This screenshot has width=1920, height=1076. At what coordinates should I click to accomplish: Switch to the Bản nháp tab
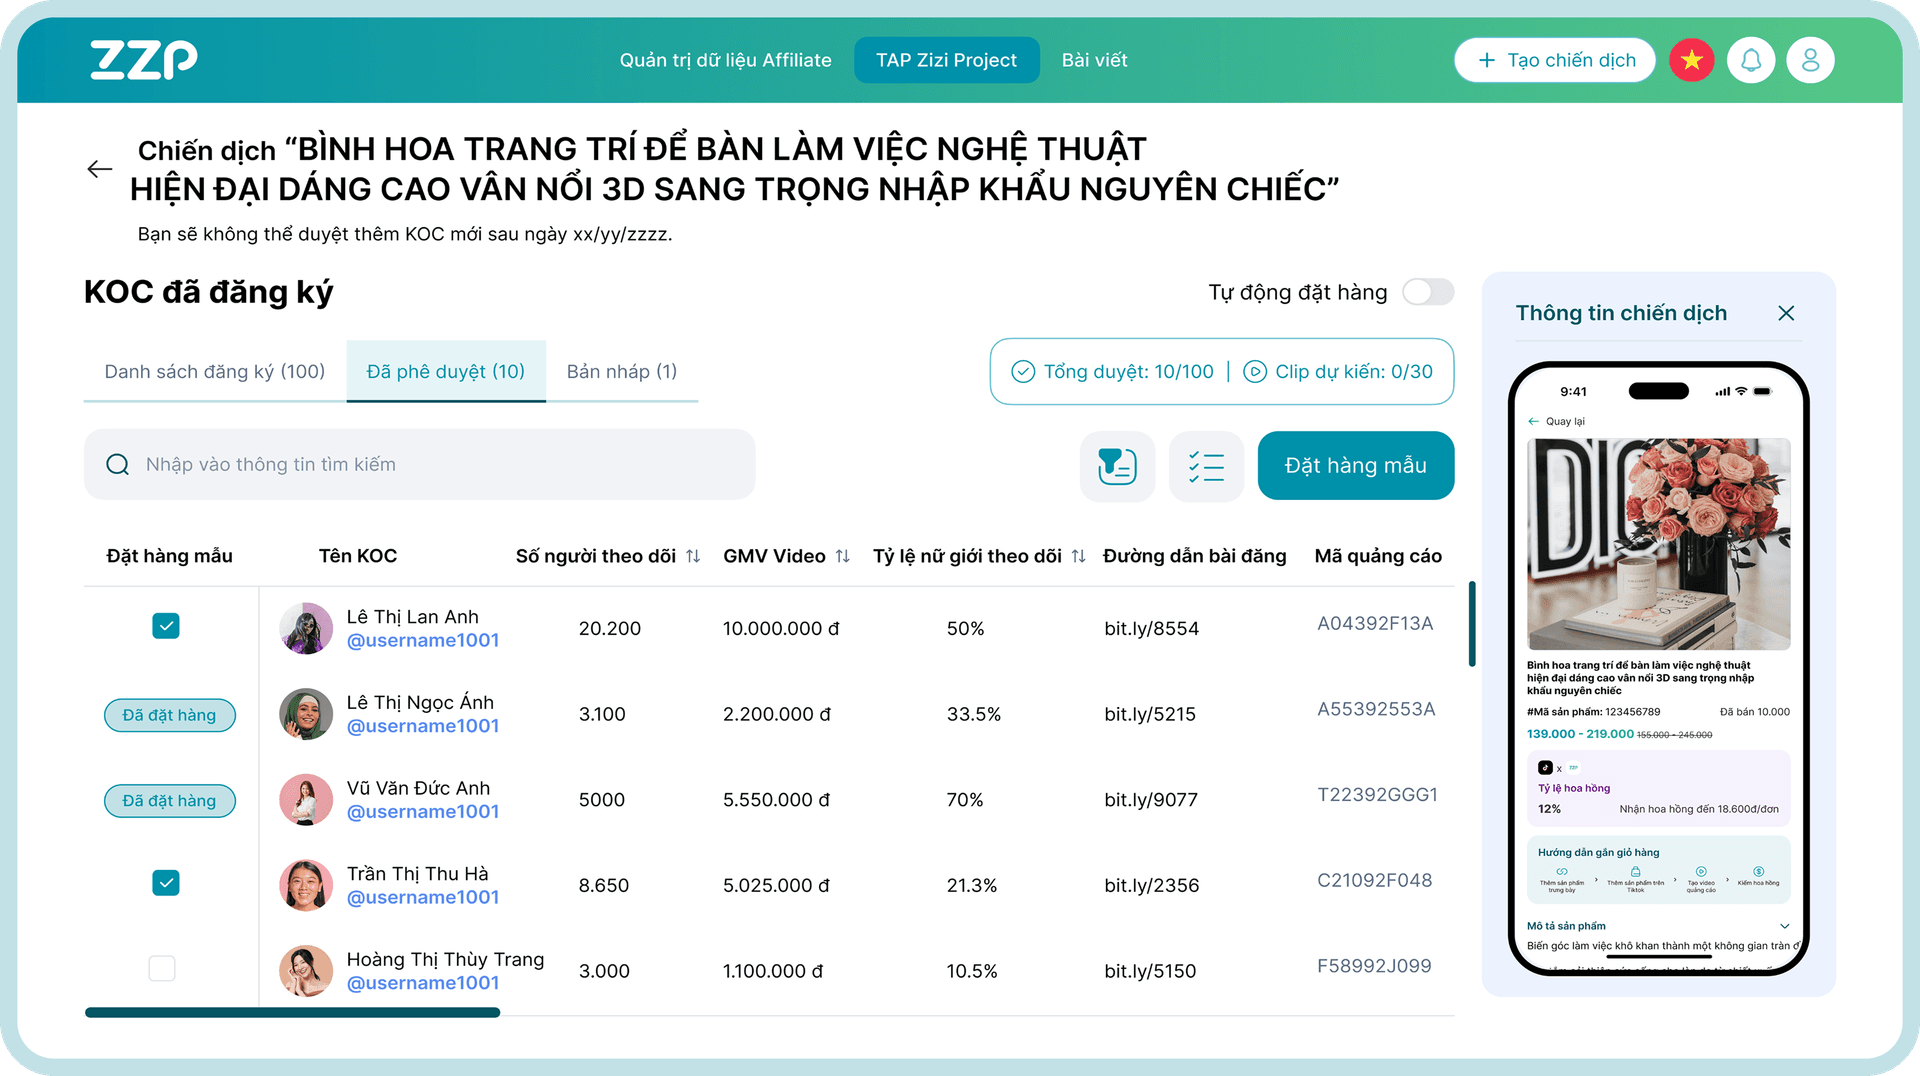point(621,371)
